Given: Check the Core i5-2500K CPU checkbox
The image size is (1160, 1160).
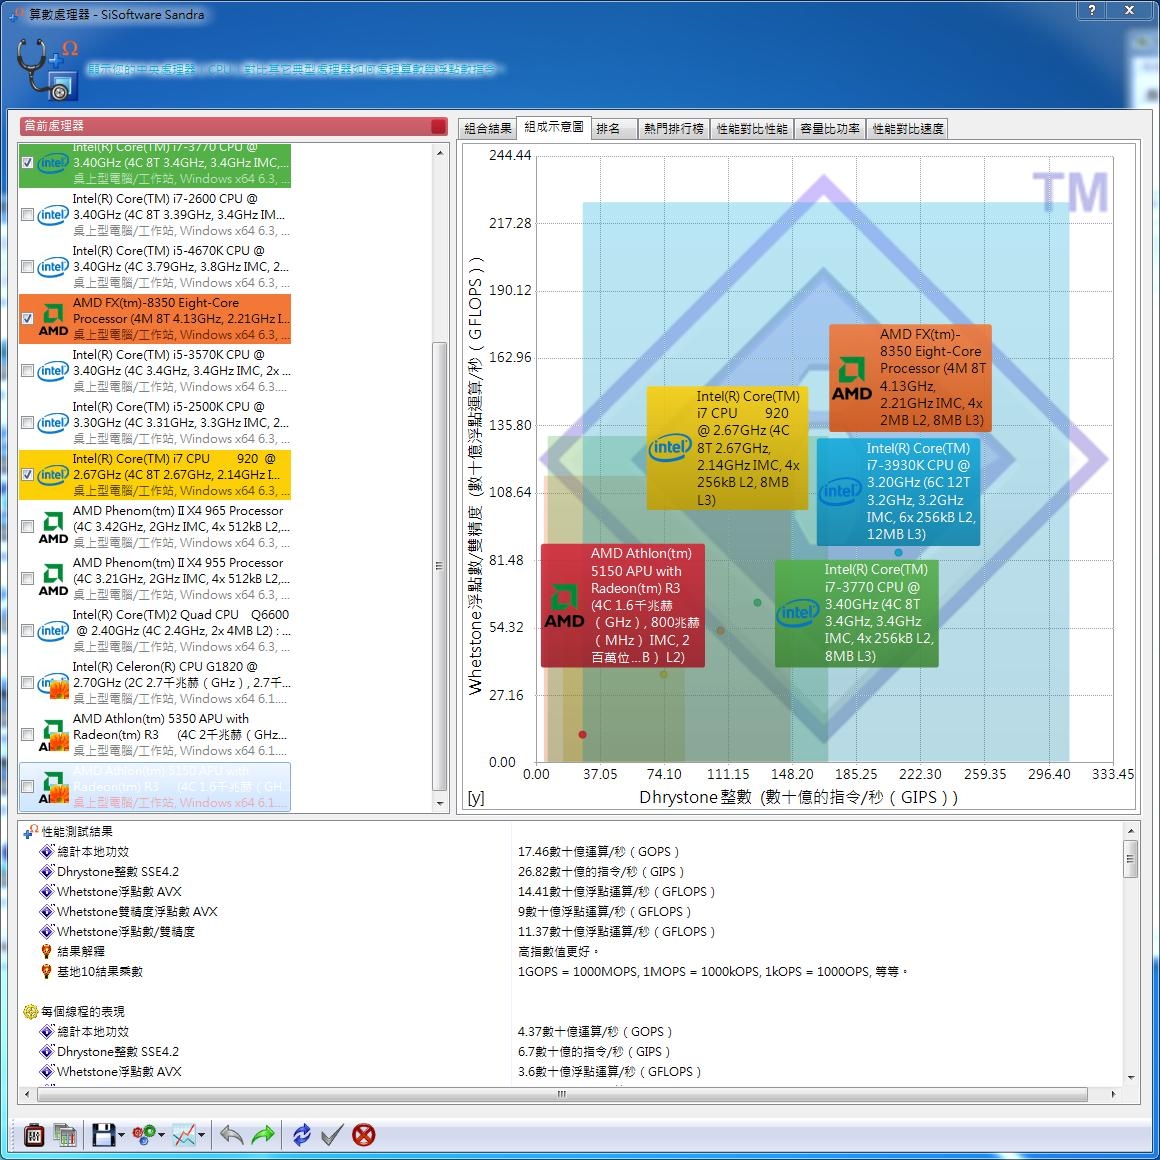Looking at the screenshot, I should tap(27, 422).
